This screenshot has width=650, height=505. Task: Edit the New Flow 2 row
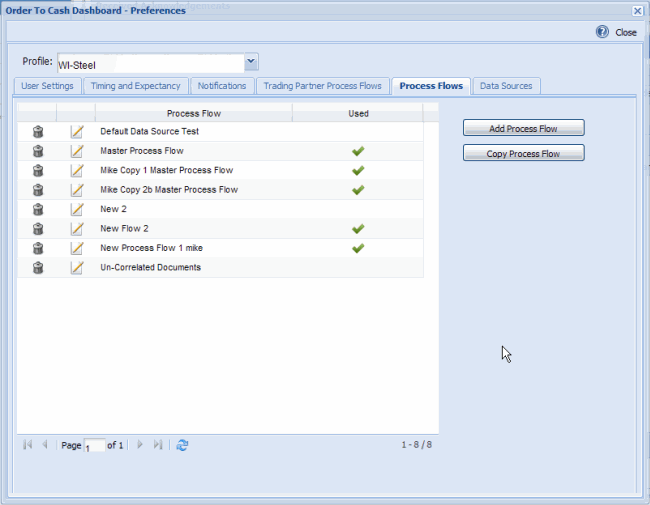(77, 229)
